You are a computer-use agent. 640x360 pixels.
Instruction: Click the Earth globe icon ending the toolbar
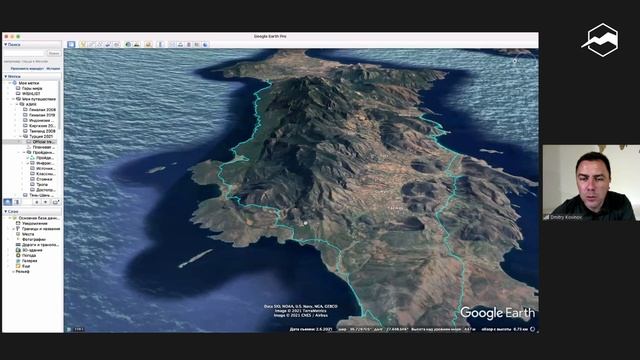205,44
